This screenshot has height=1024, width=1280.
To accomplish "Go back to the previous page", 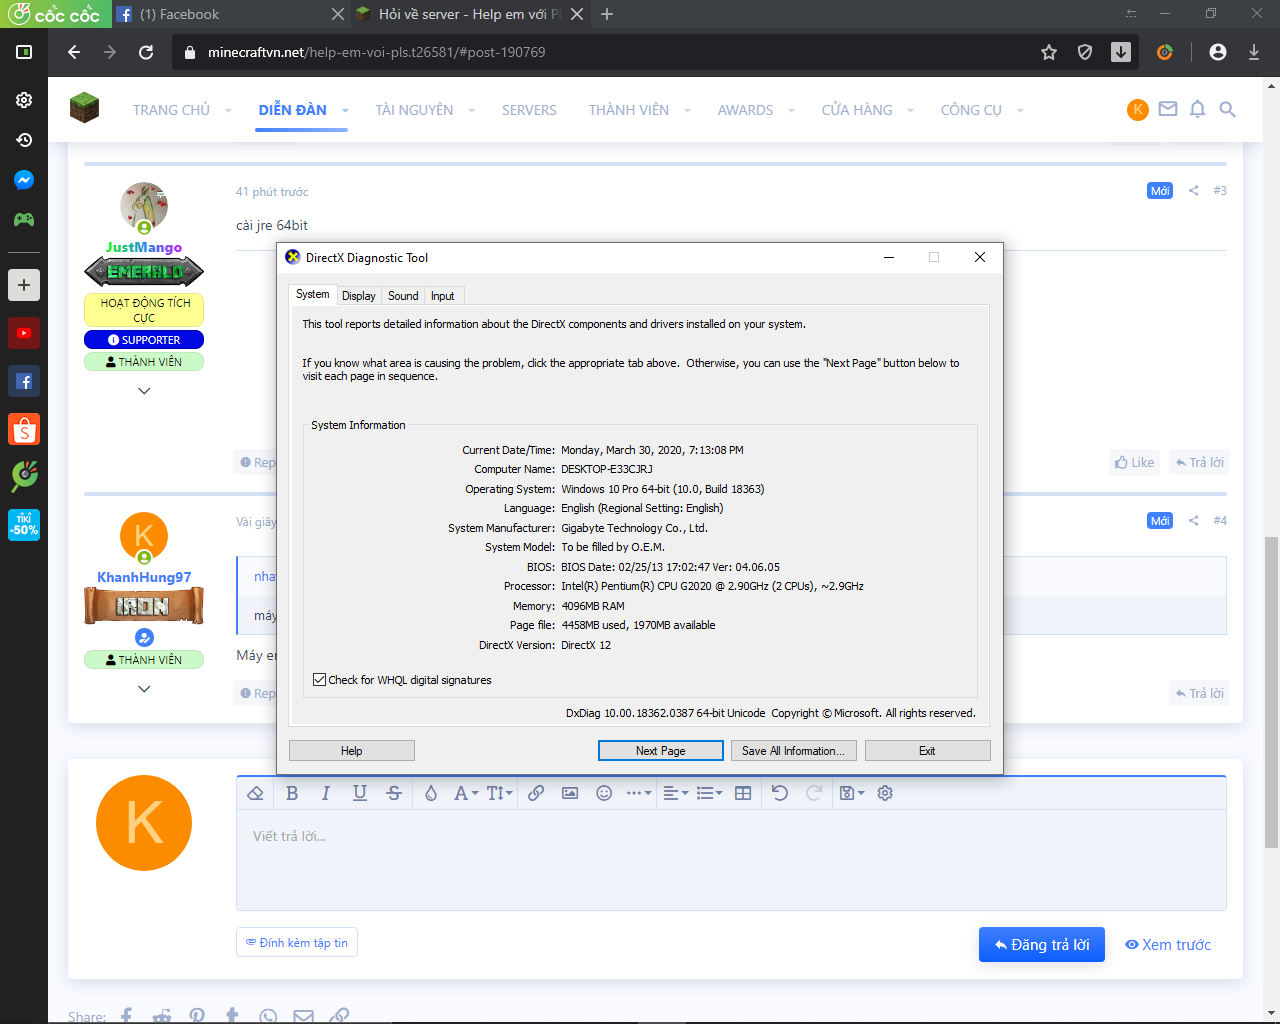I will 74,52.
